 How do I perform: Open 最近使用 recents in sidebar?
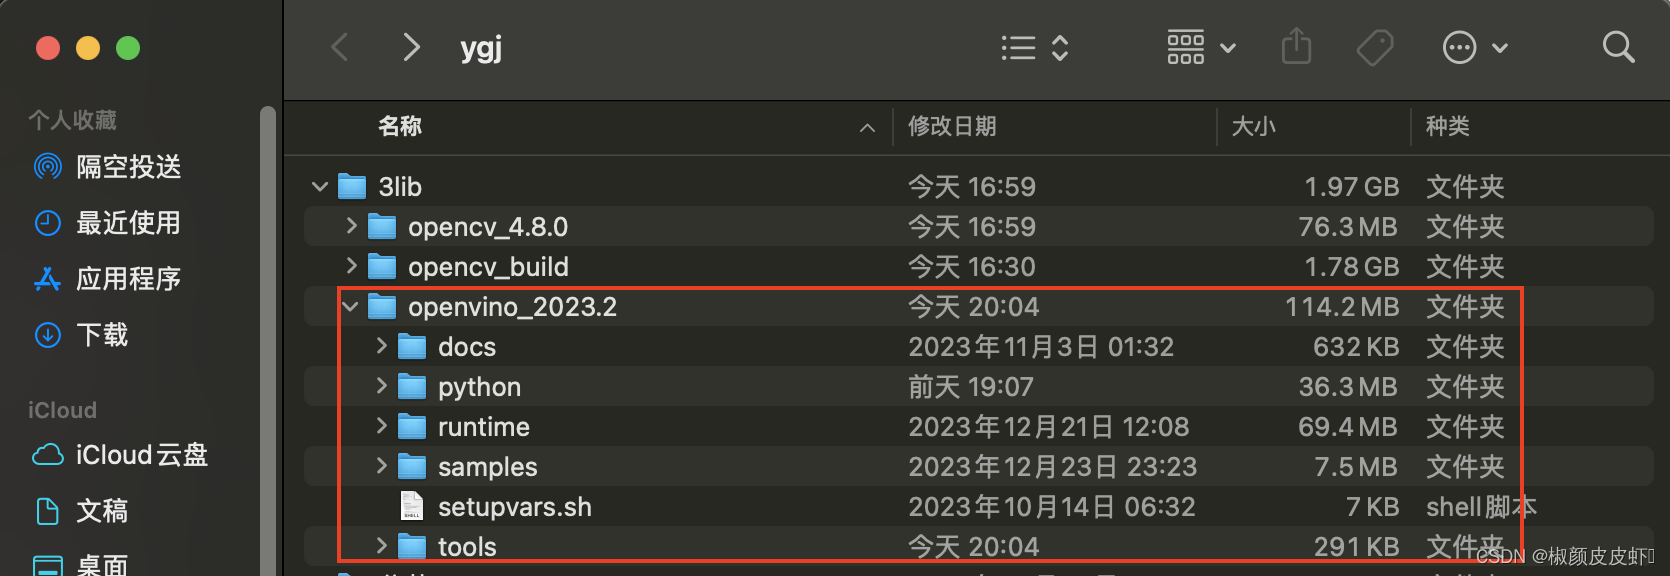[108, 223]
